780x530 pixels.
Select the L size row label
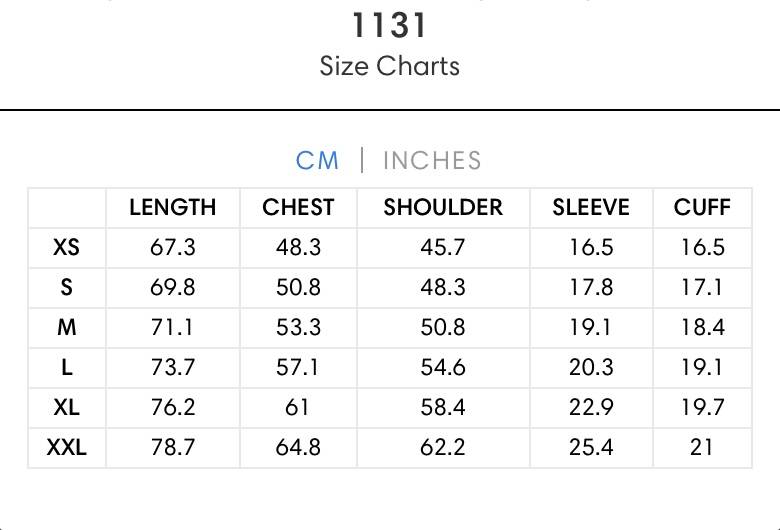click(x=67, y=367)
